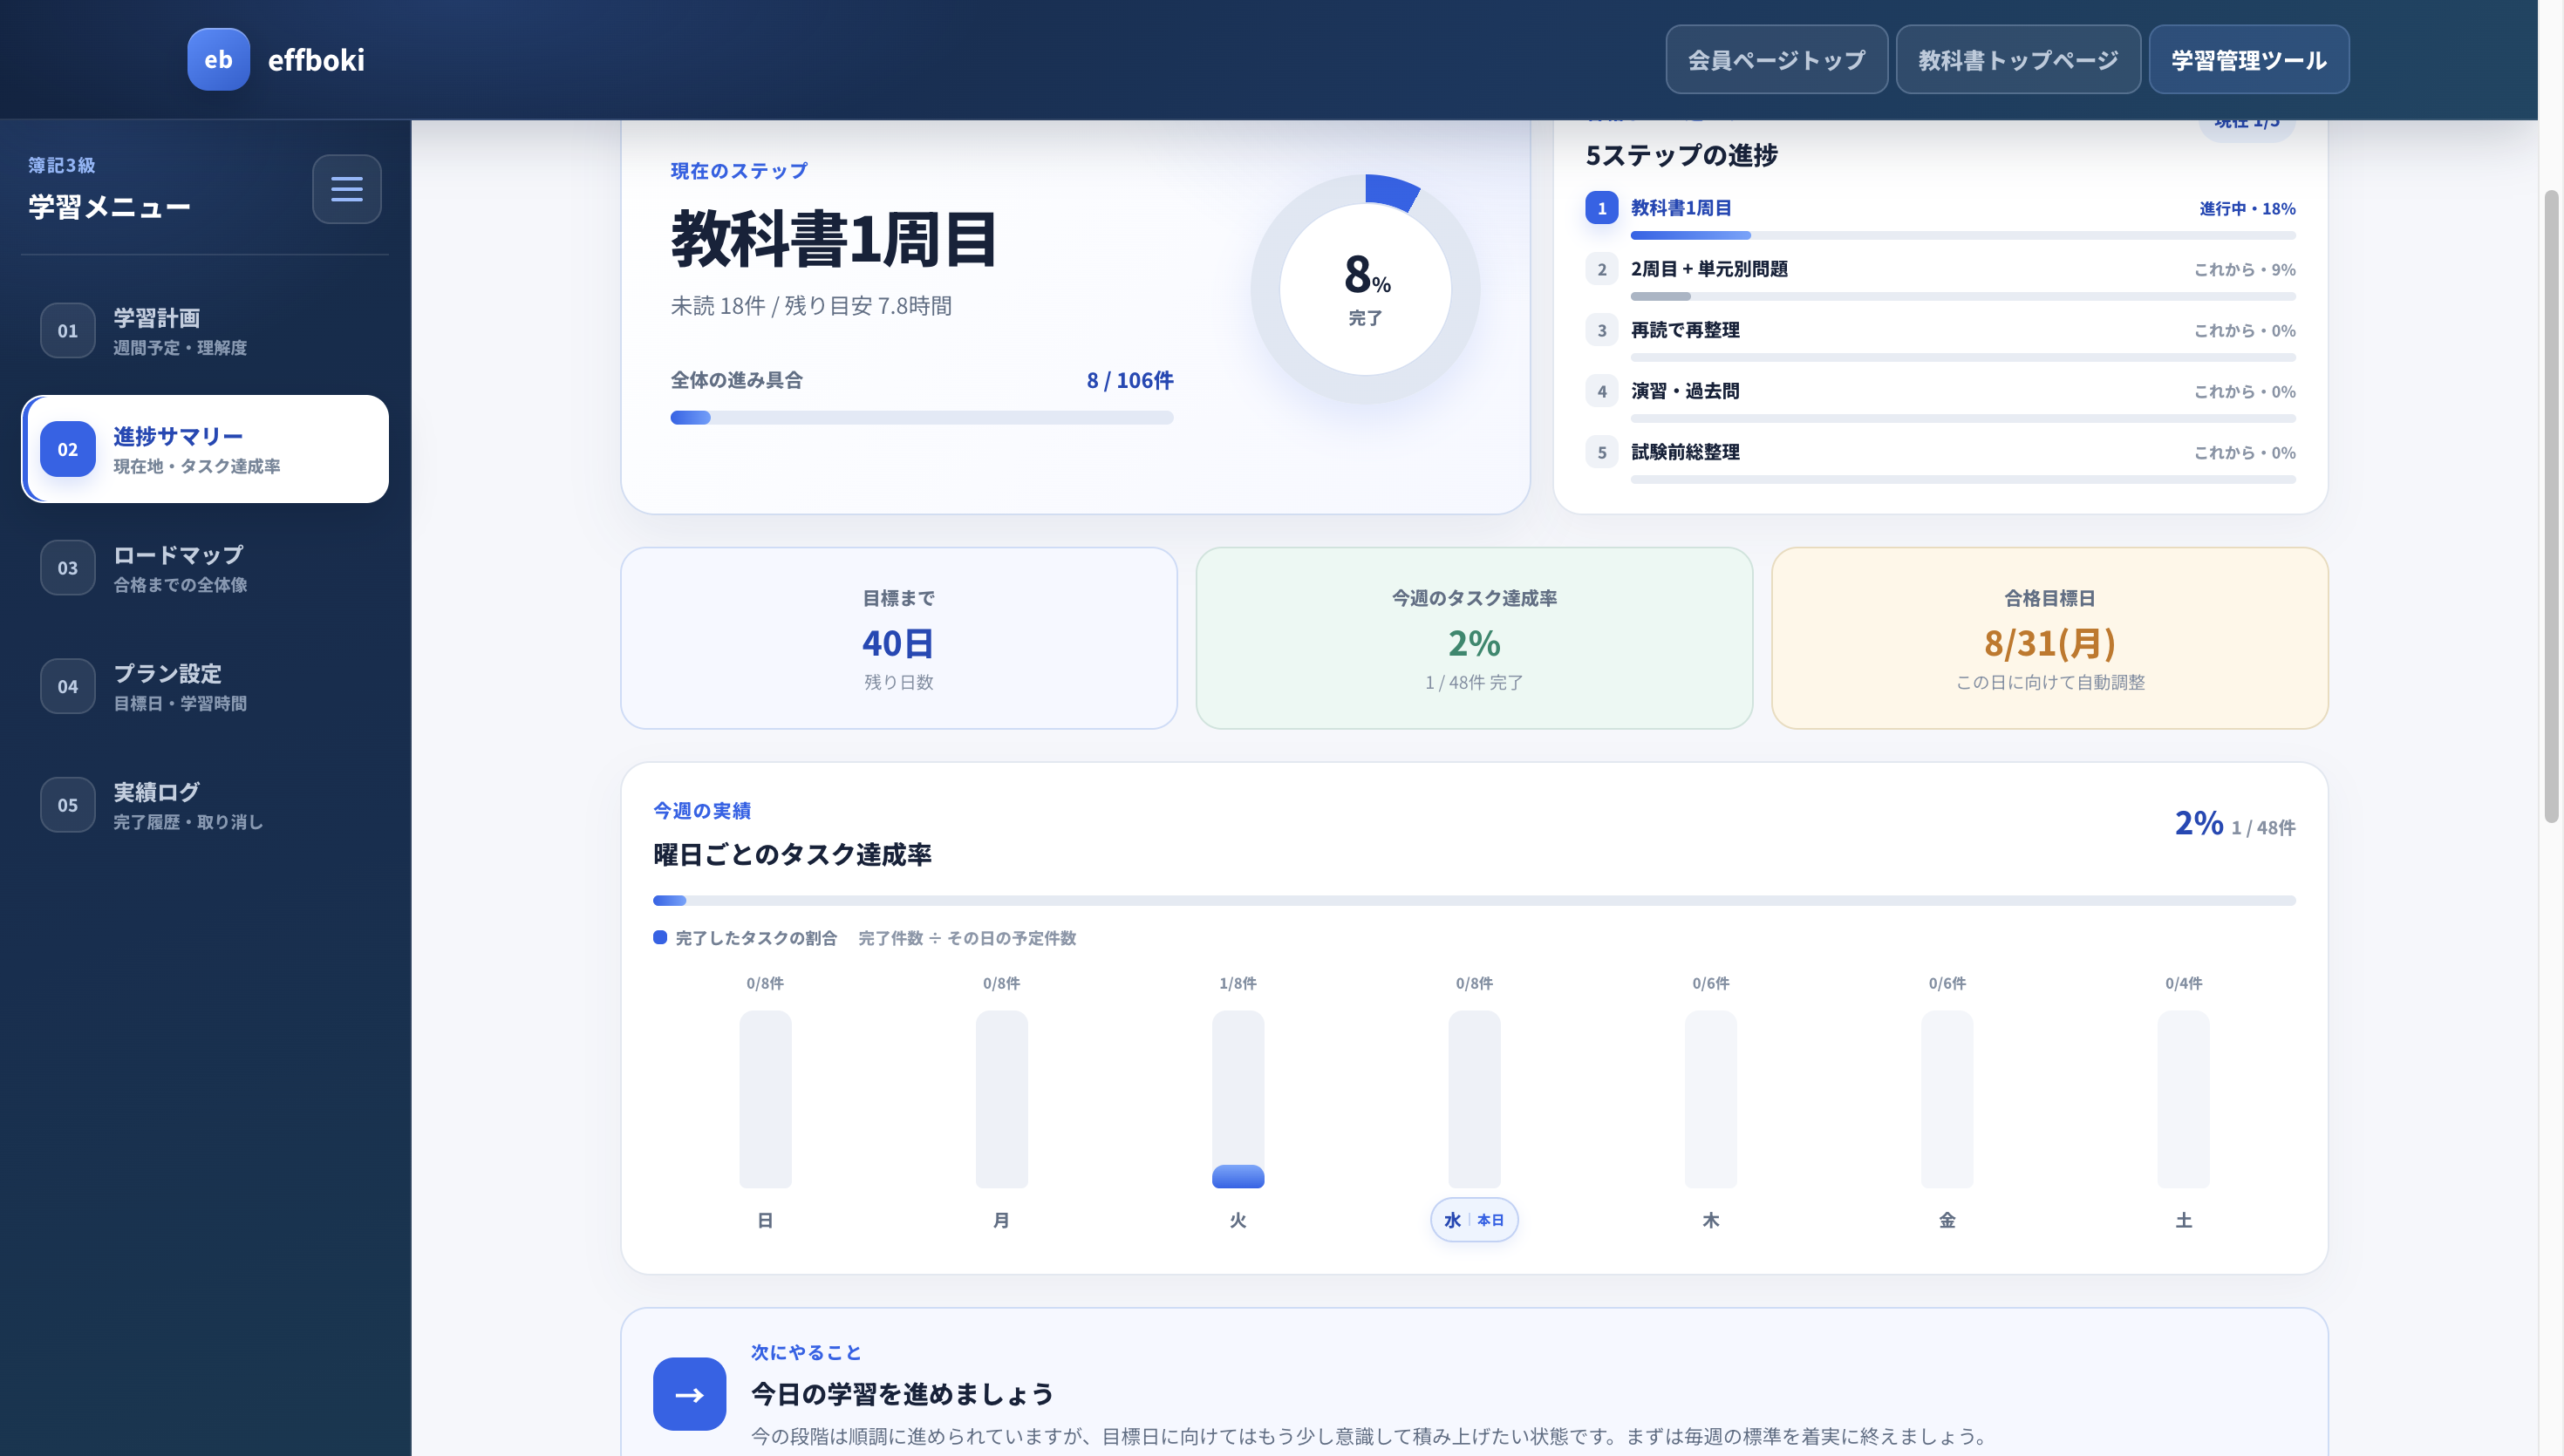Click the 2周目＋単元別問題 progress bar

point(1962,297)
